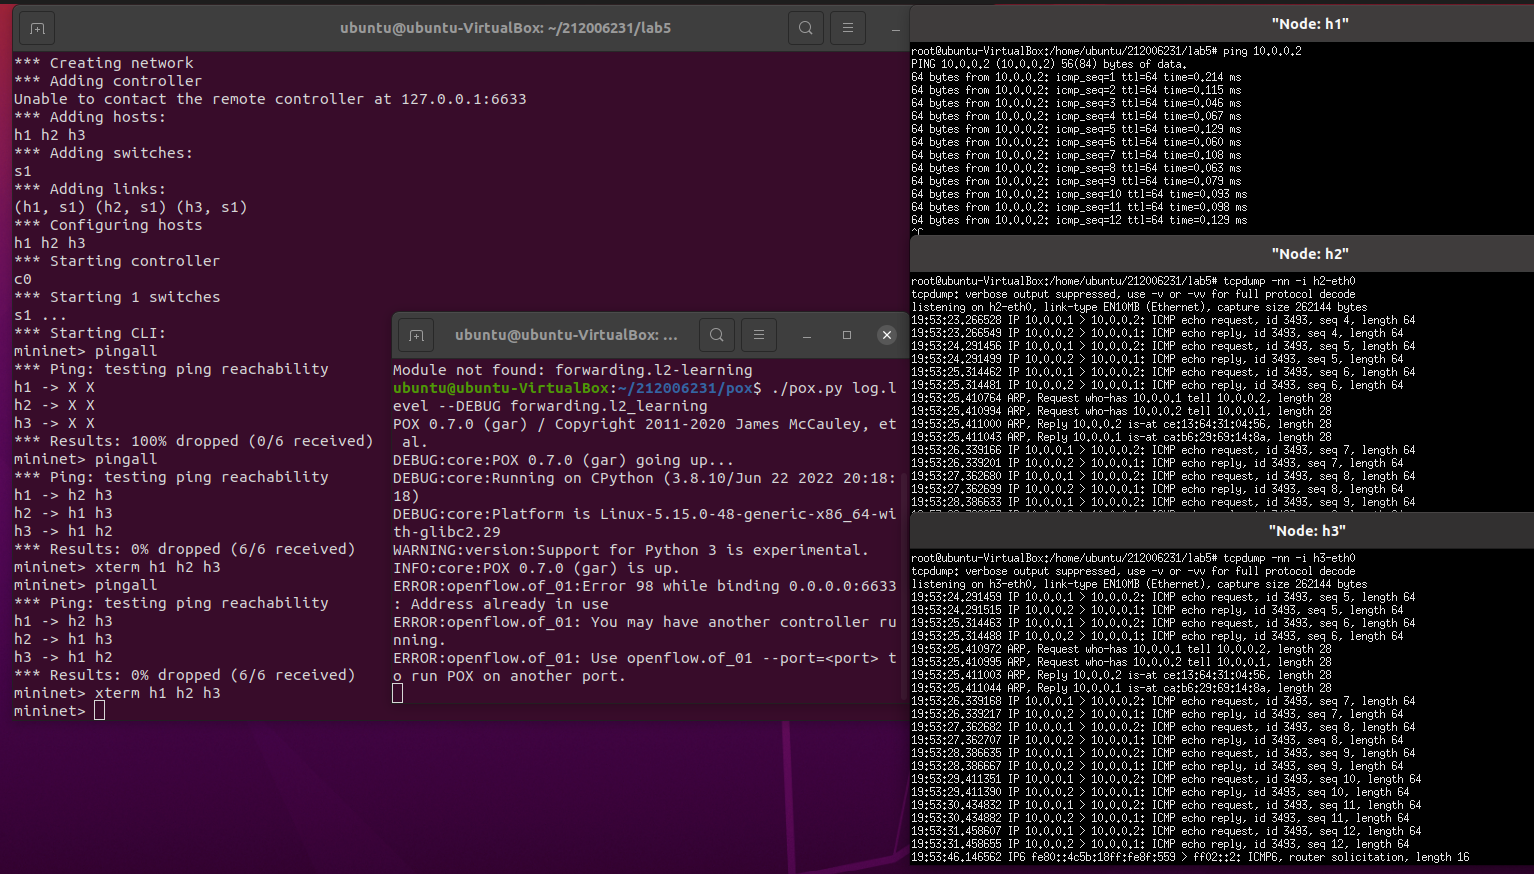
Task: Click the "tcpdump -nn -i h3-eth0" command line
Action: tap(1133, 558)
